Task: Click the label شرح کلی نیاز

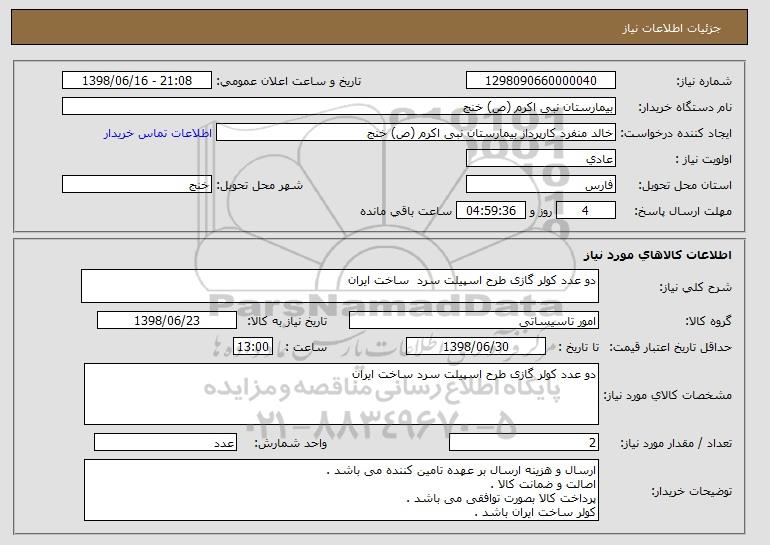Action: point(695,287)
